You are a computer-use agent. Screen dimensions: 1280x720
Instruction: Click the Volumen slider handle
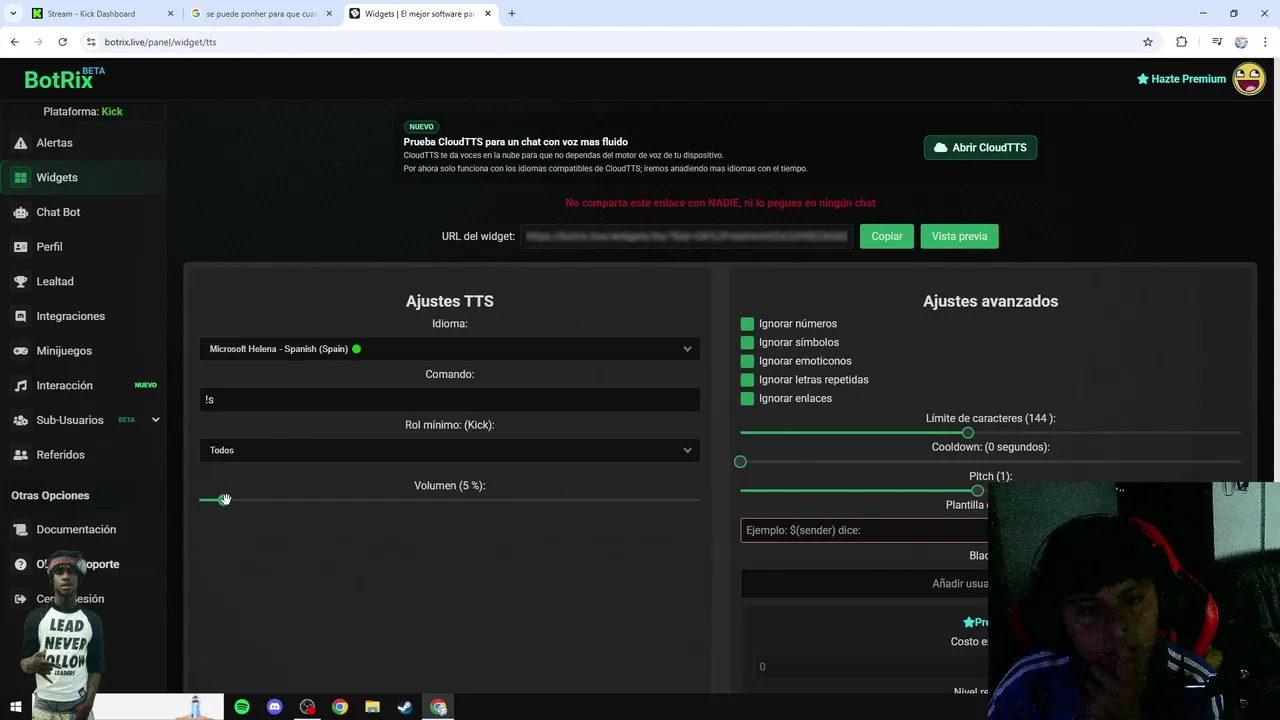point(224,500)
